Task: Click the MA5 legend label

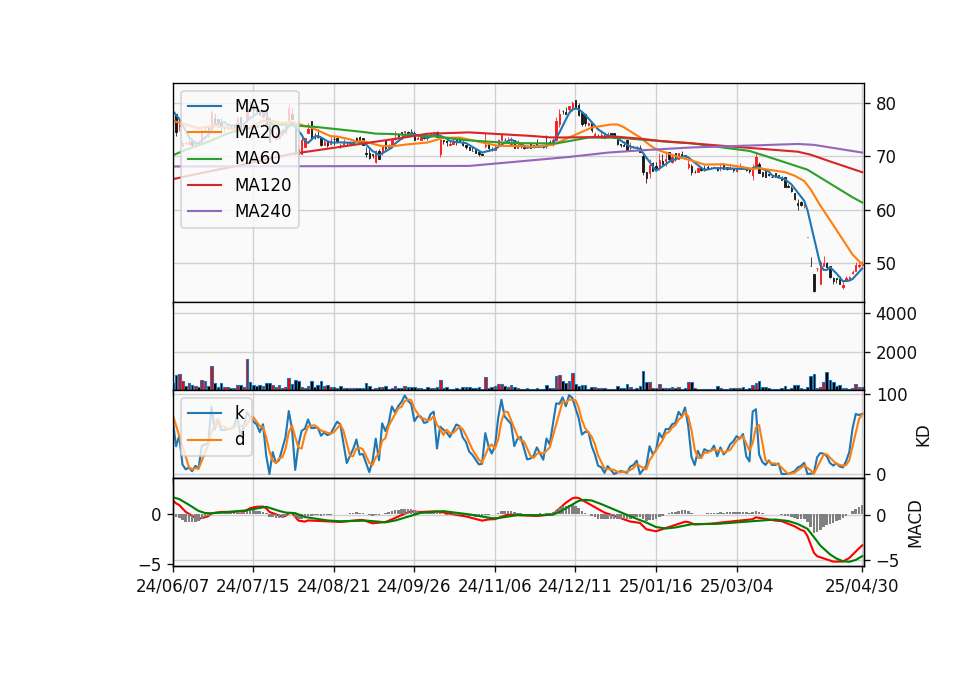Action: 252,106
